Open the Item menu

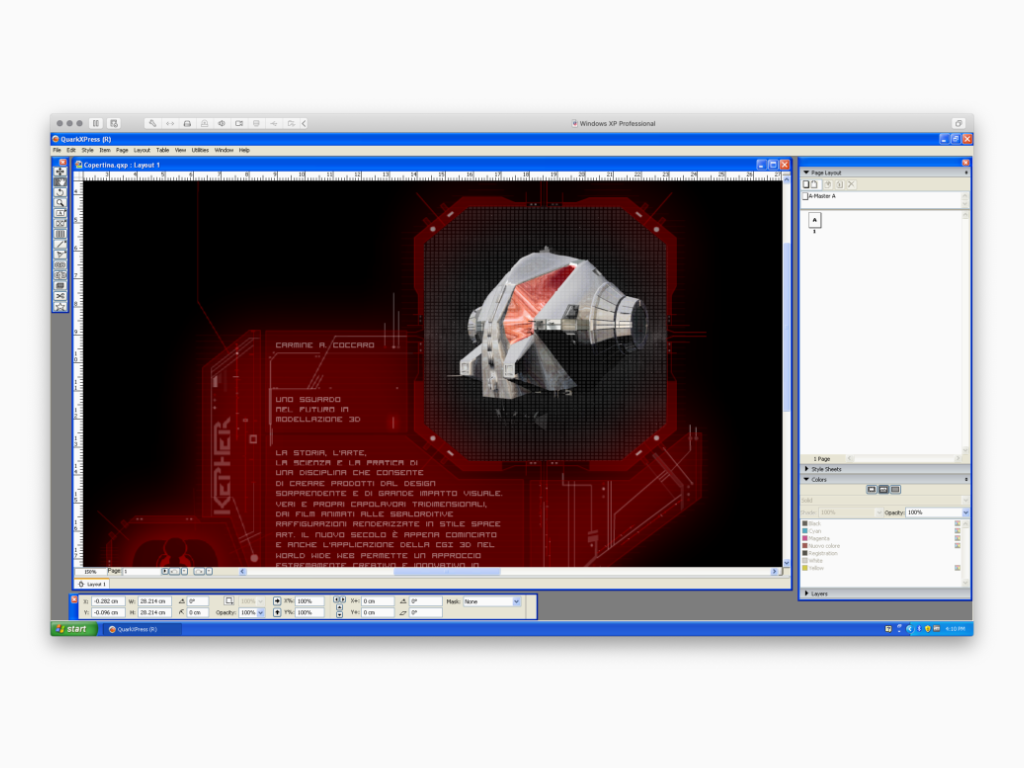pyautogui.click(x=104, y=150)
